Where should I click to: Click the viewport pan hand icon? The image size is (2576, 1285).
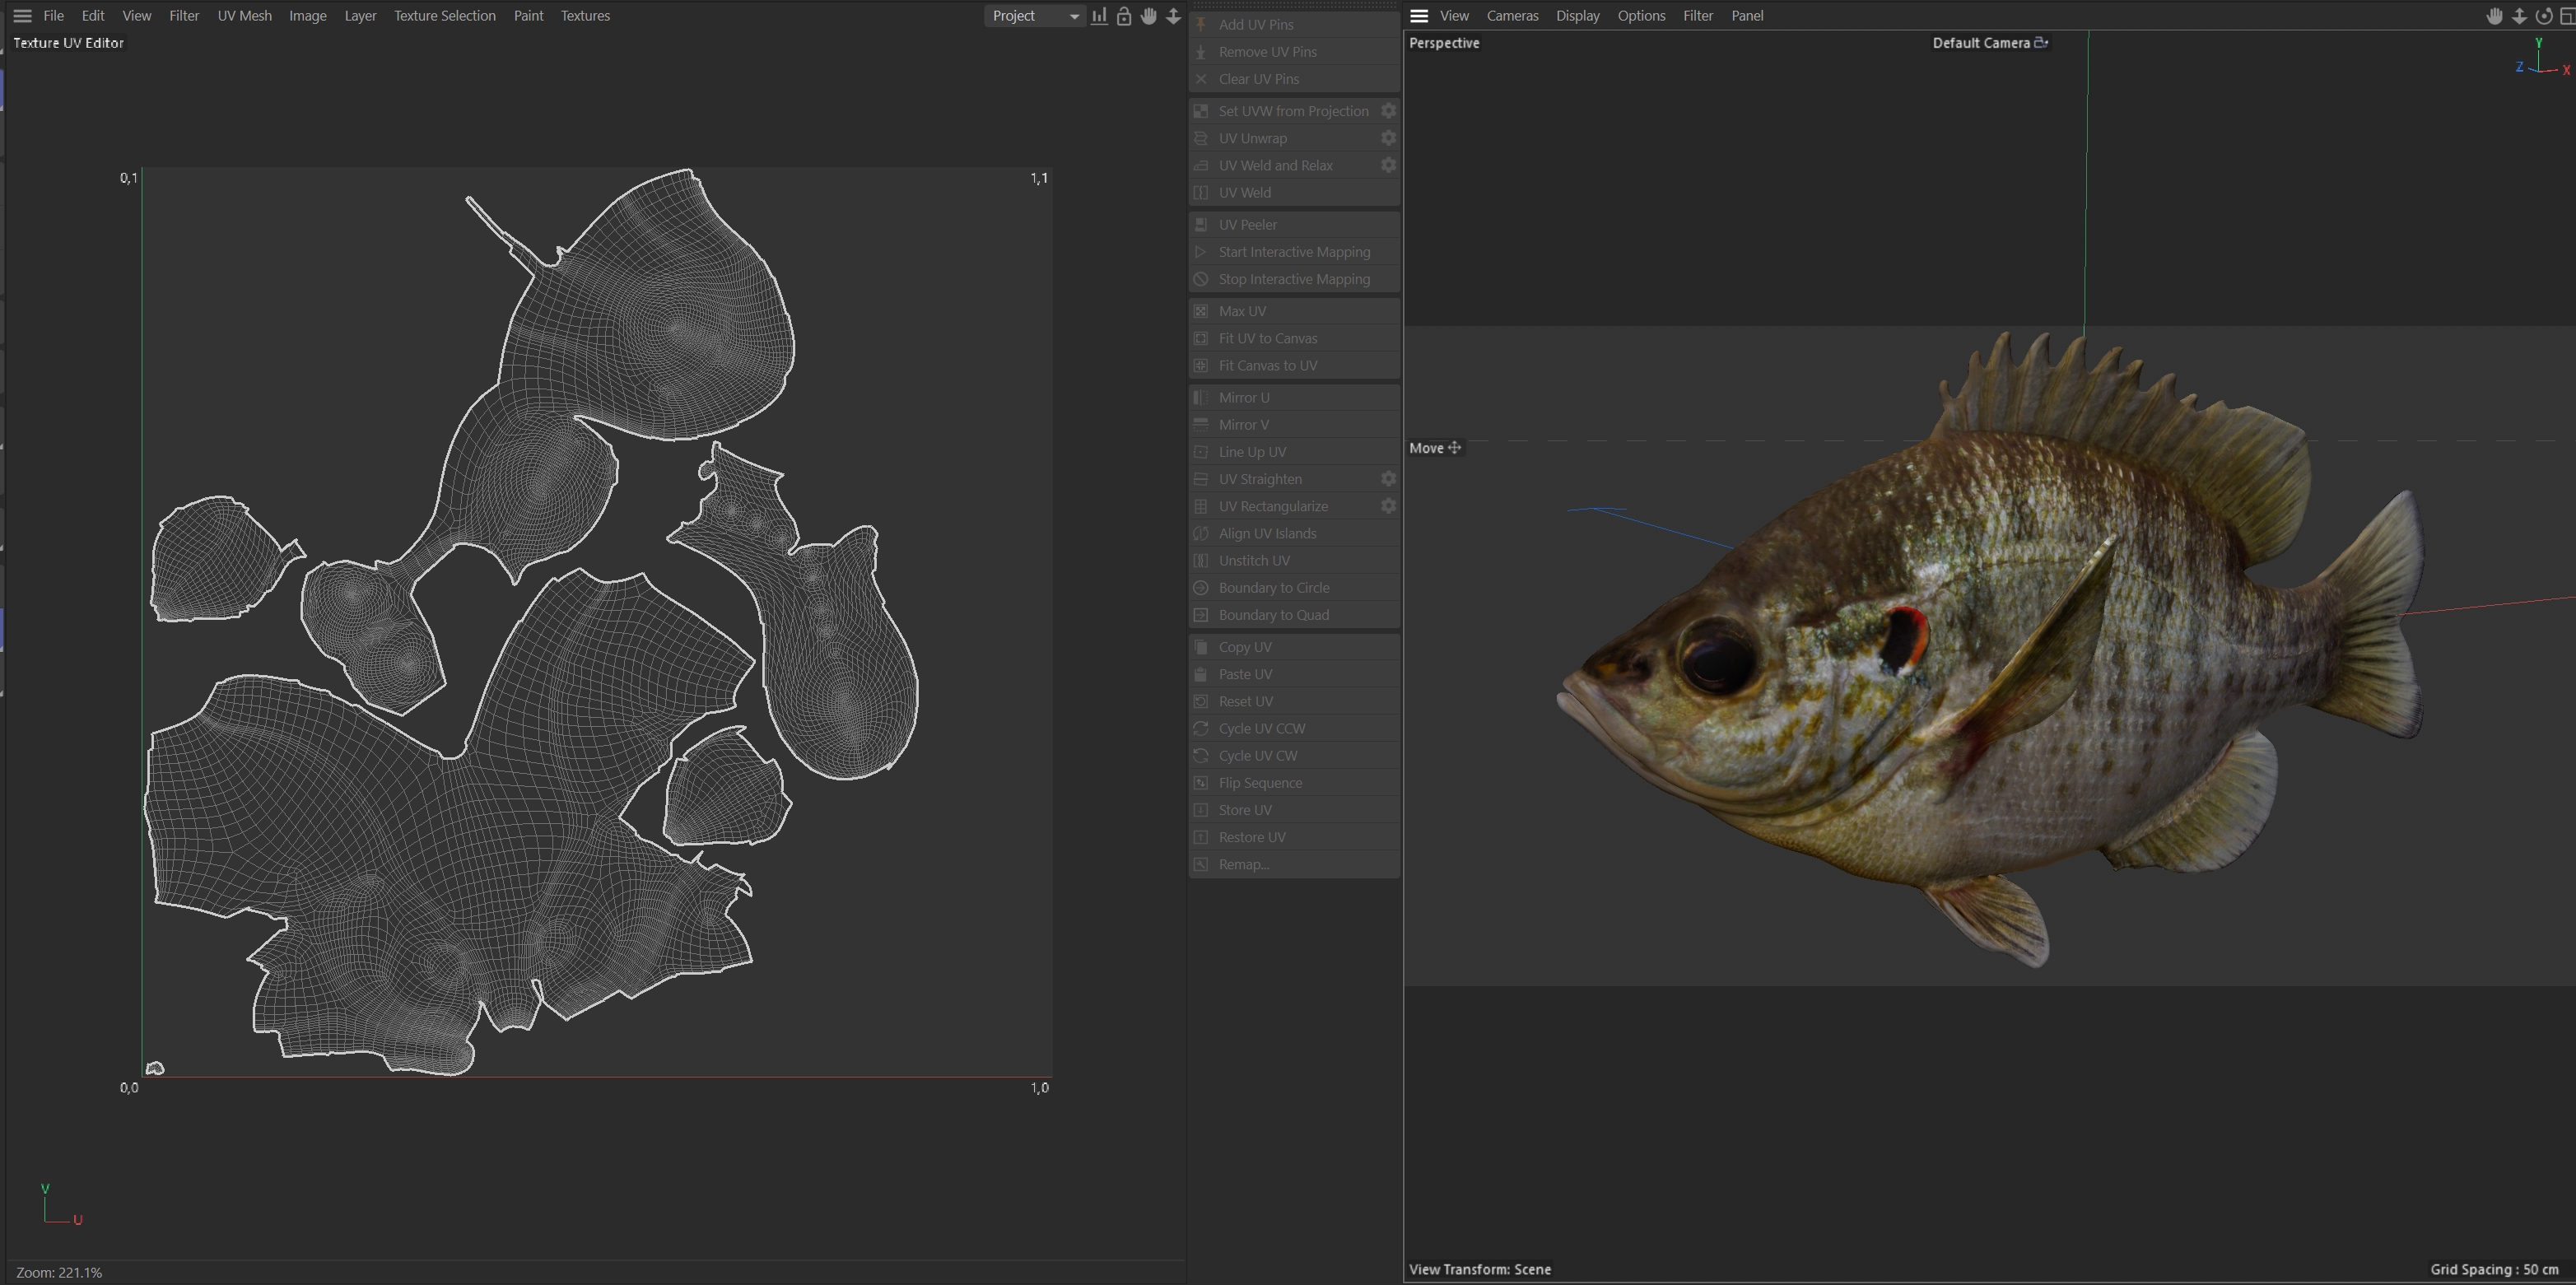click(2494, 16)
